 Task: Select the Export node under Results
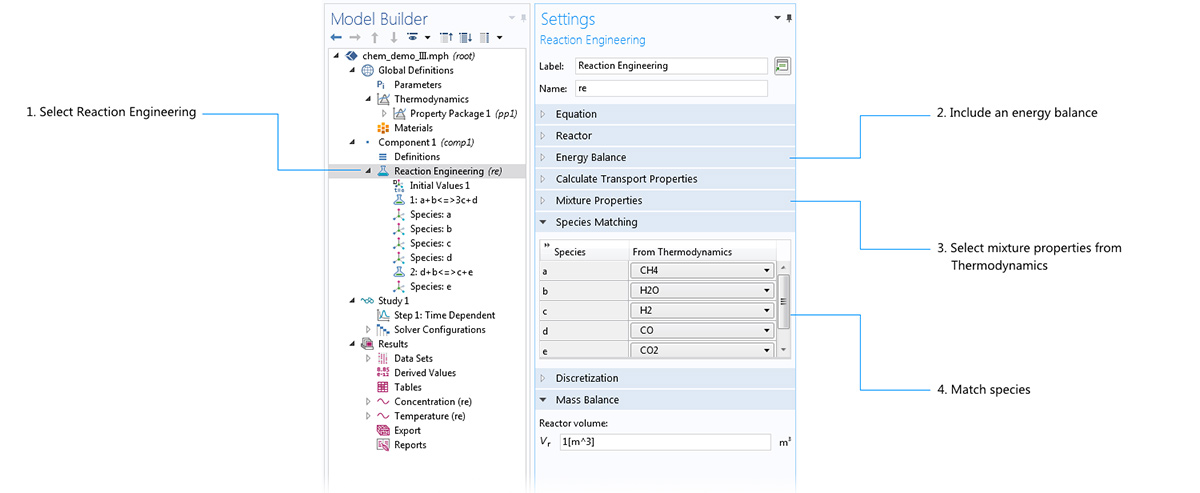tap(407, 431)
